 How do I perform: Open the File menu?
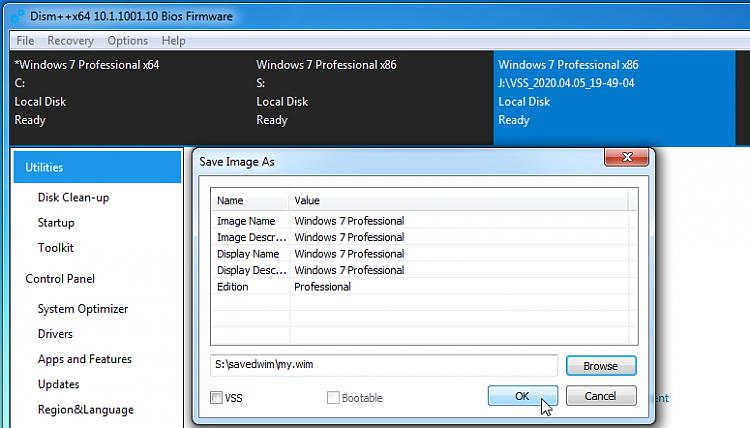(x=25, y=41)
